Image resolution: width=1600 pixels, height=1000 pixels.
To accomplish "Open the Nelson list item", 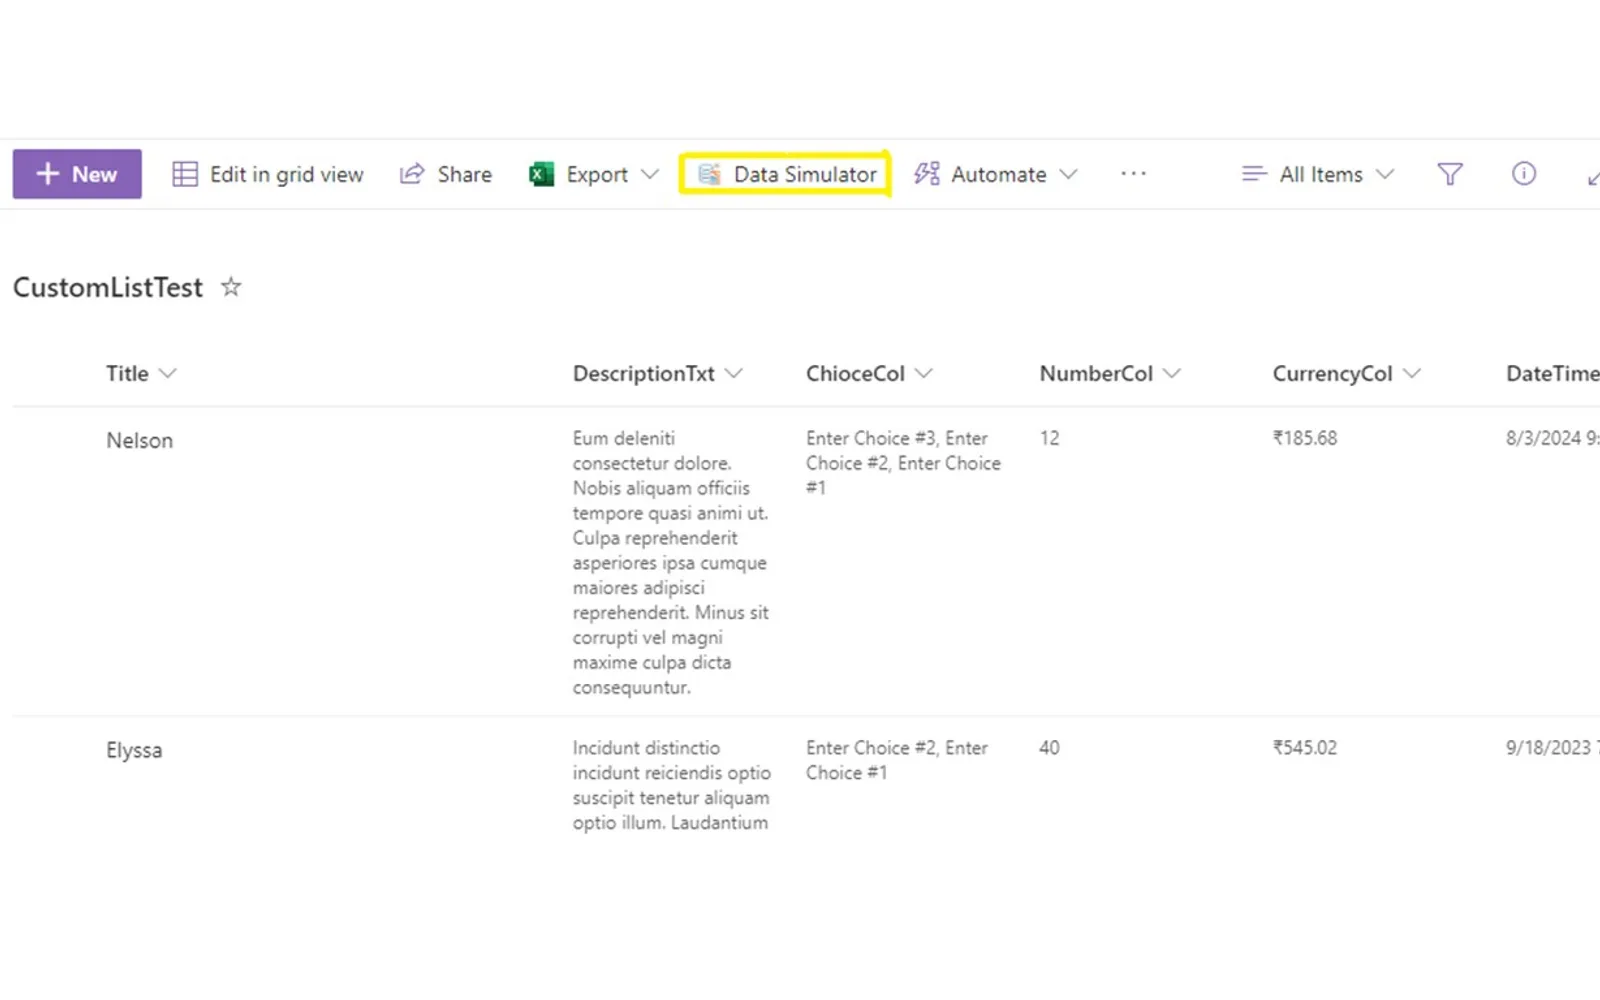I will (140, 440).
